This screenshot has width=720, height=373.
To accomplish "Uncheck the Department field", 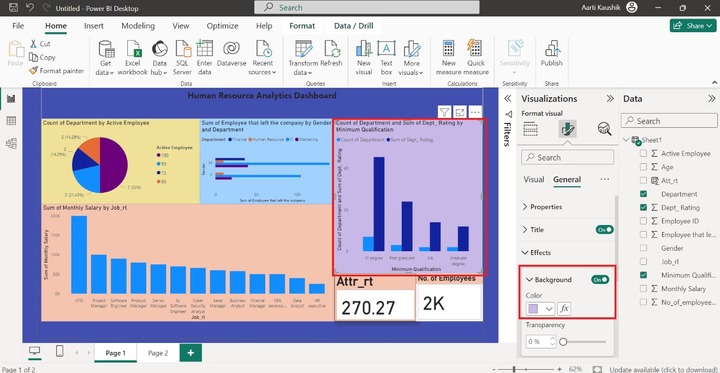I will tap(643, 194).
